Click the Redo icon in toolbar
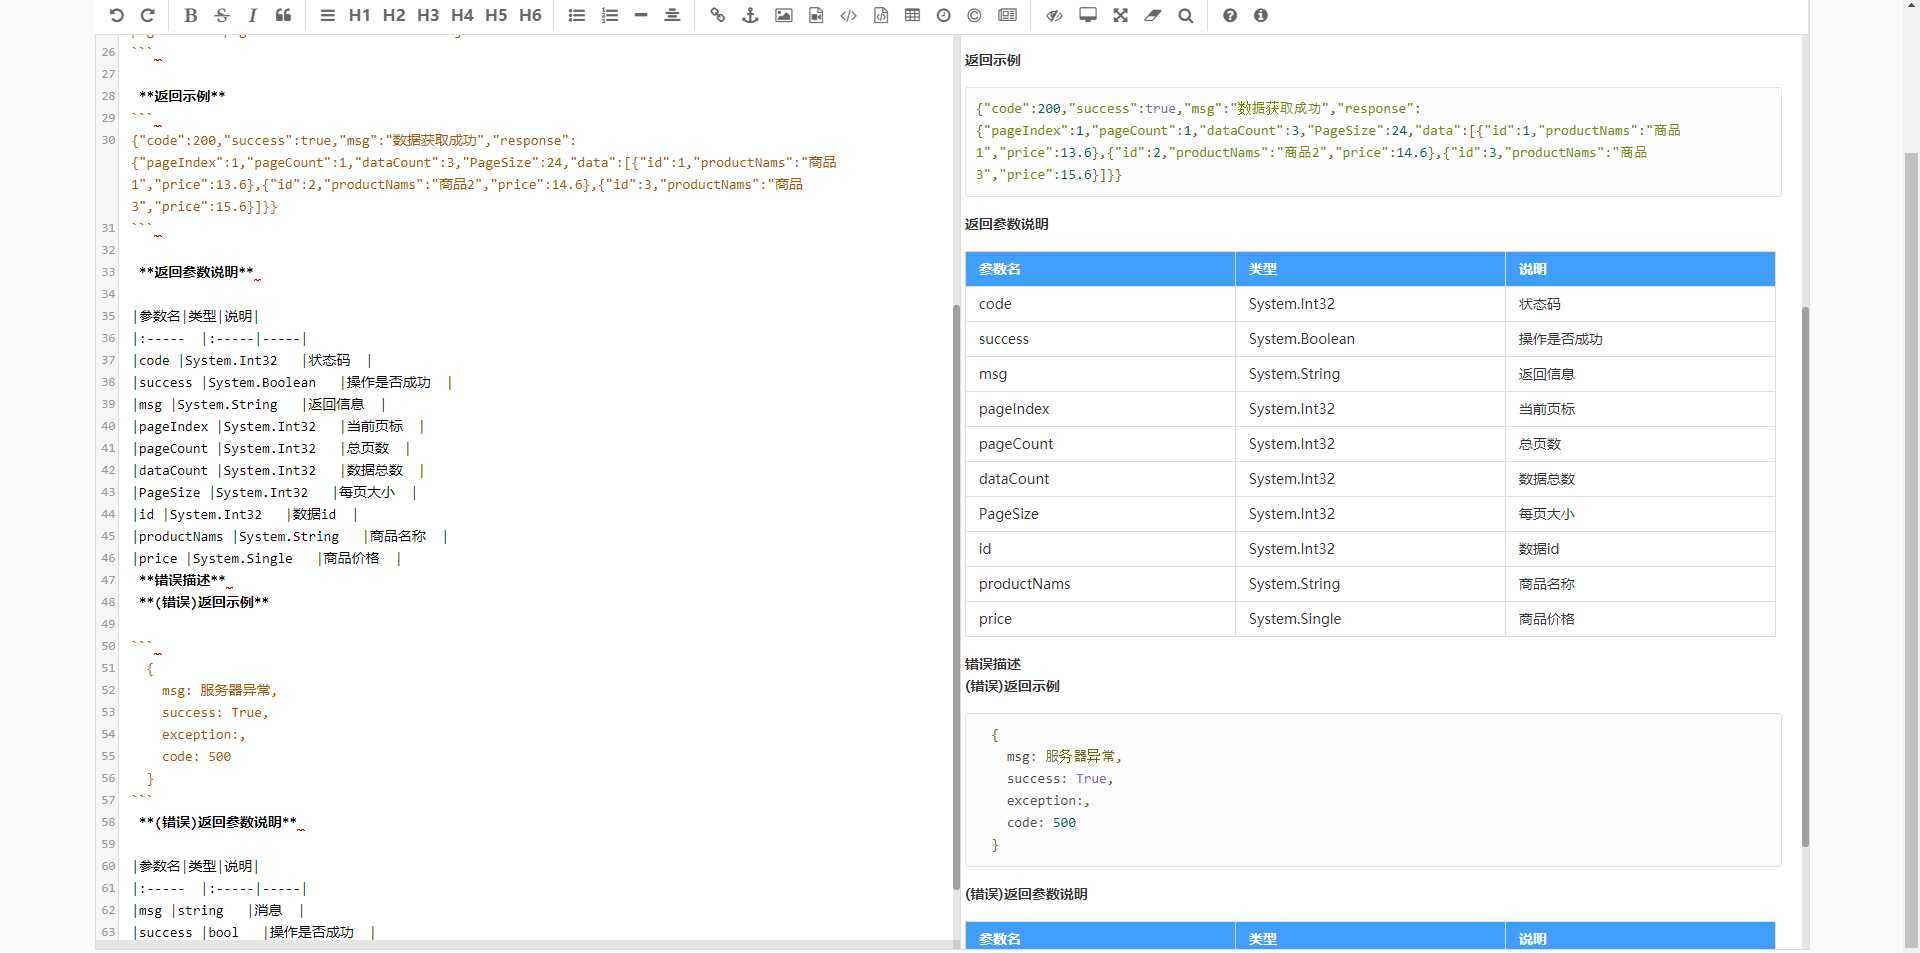This screenshot has height=953, width=1920. click(148, 15)
